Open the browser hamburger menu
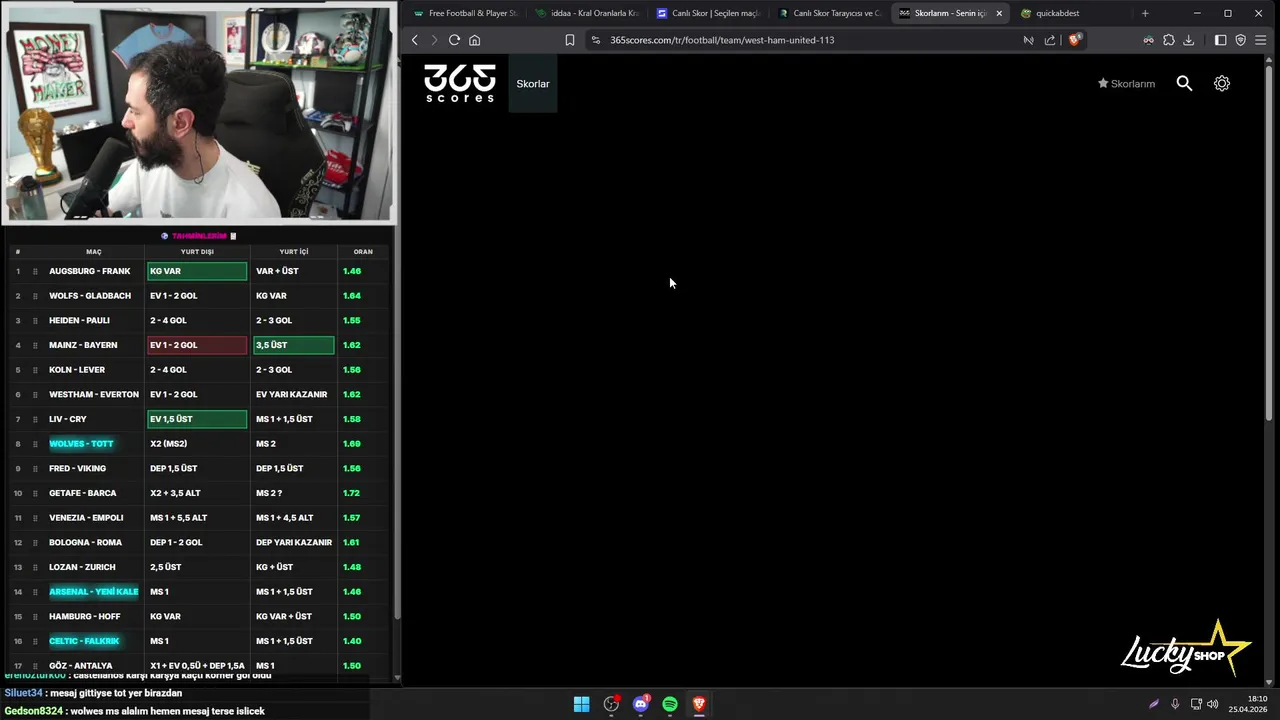This screenshot has height=720, width=1280. (x=1261, y=40)
